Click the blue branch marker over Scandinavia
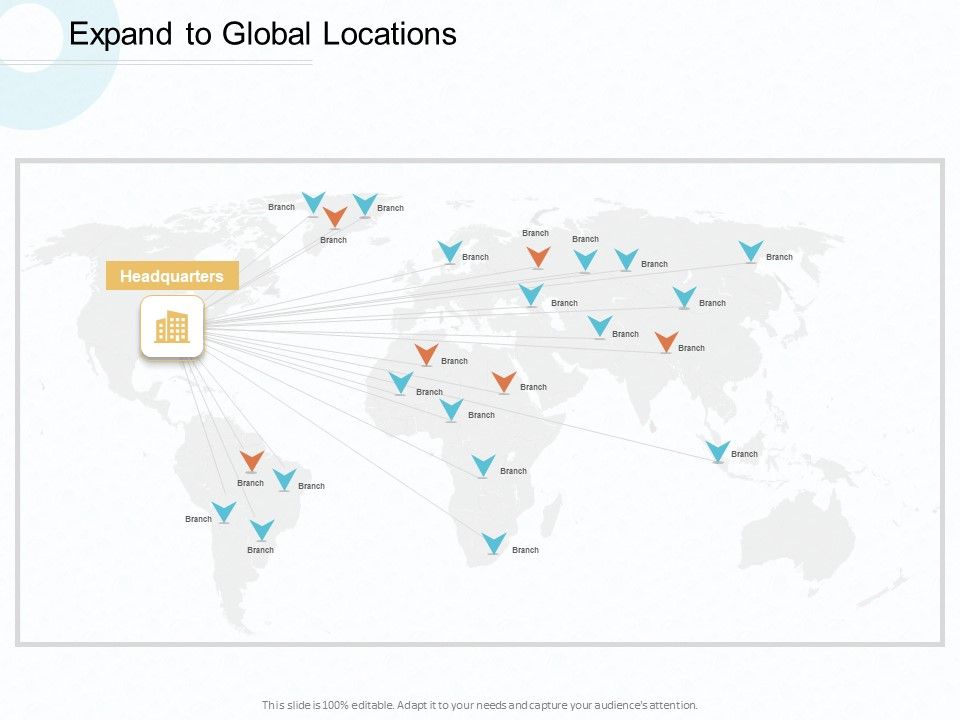The width and height of the screenshot is (960, 720). click(449, 252)
